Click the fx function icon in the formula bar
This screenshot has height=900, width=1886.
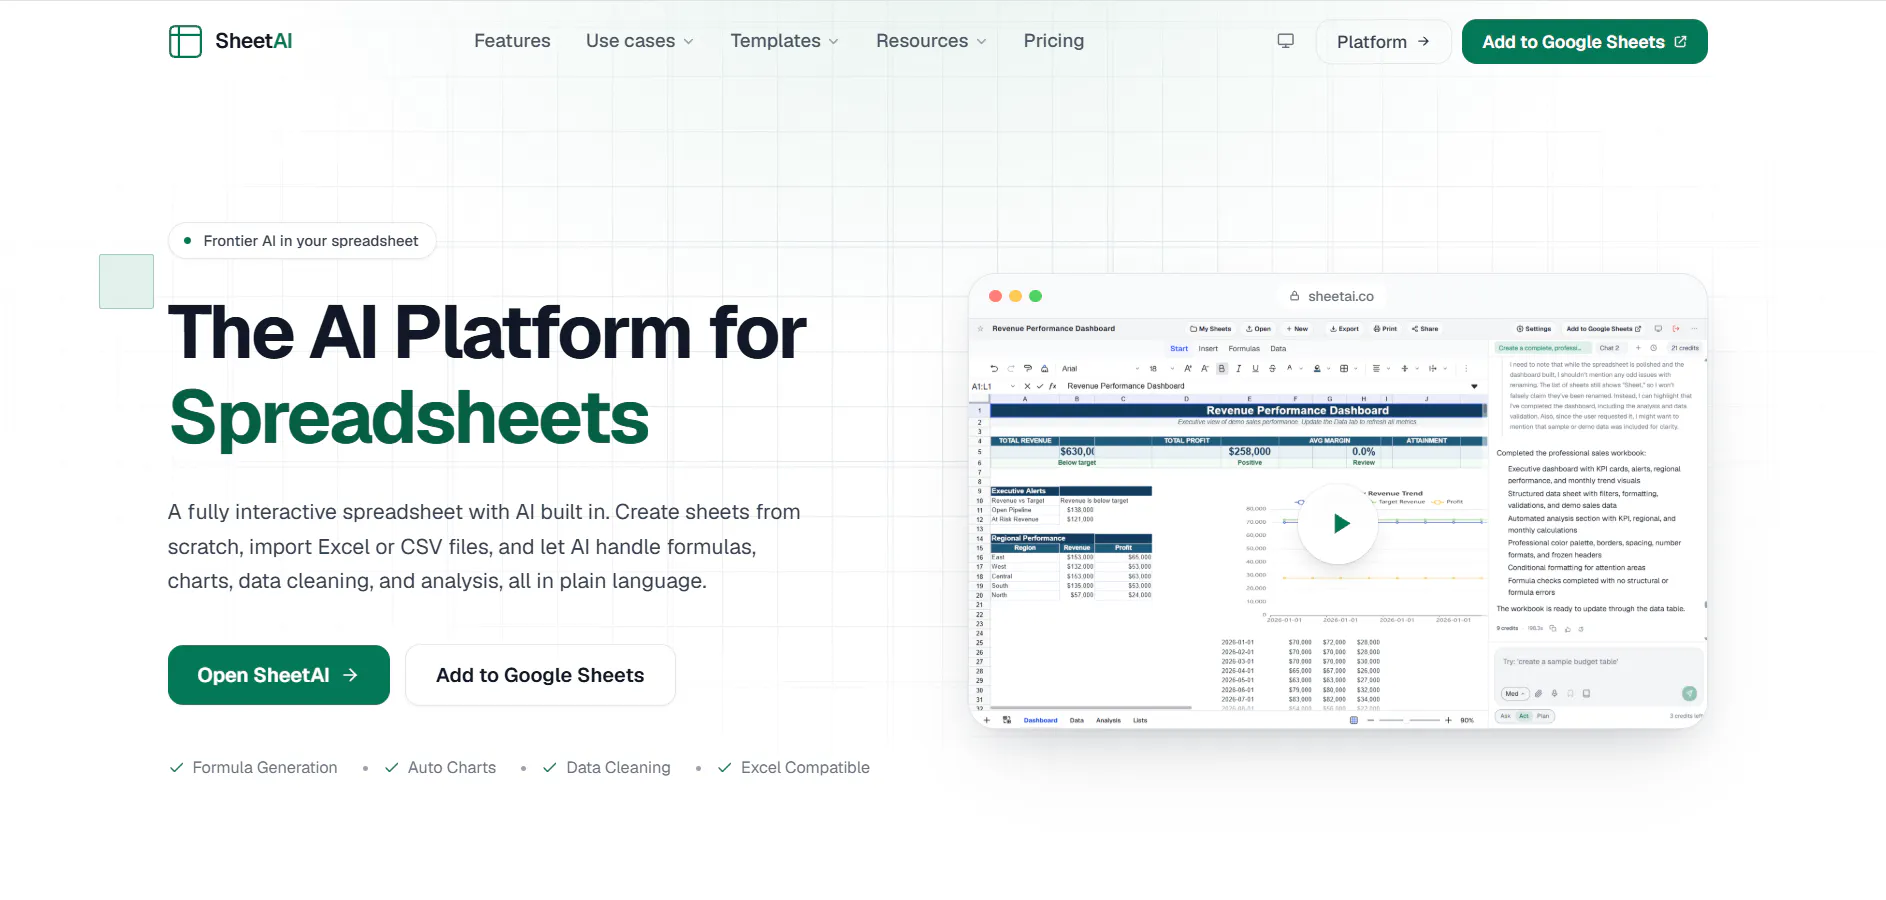point(1052,386)
